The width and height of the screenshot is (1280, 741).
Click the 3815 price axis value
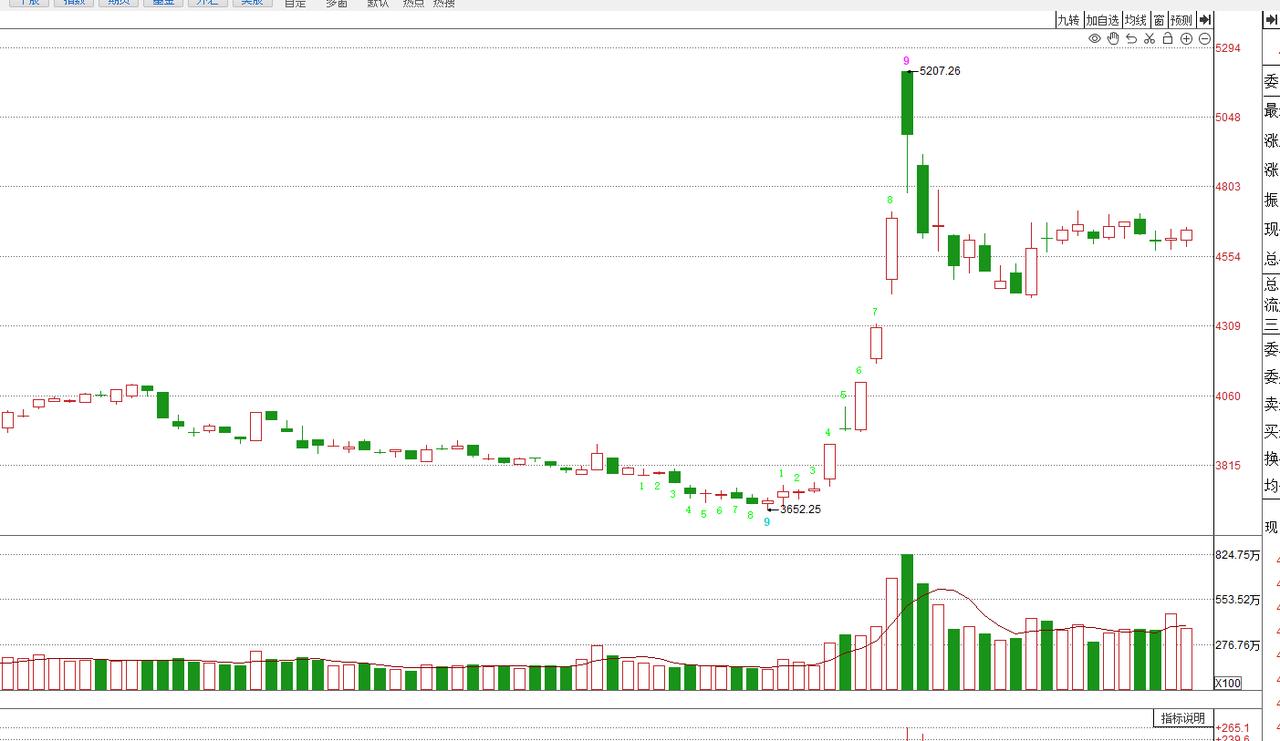click(1228, 465)
